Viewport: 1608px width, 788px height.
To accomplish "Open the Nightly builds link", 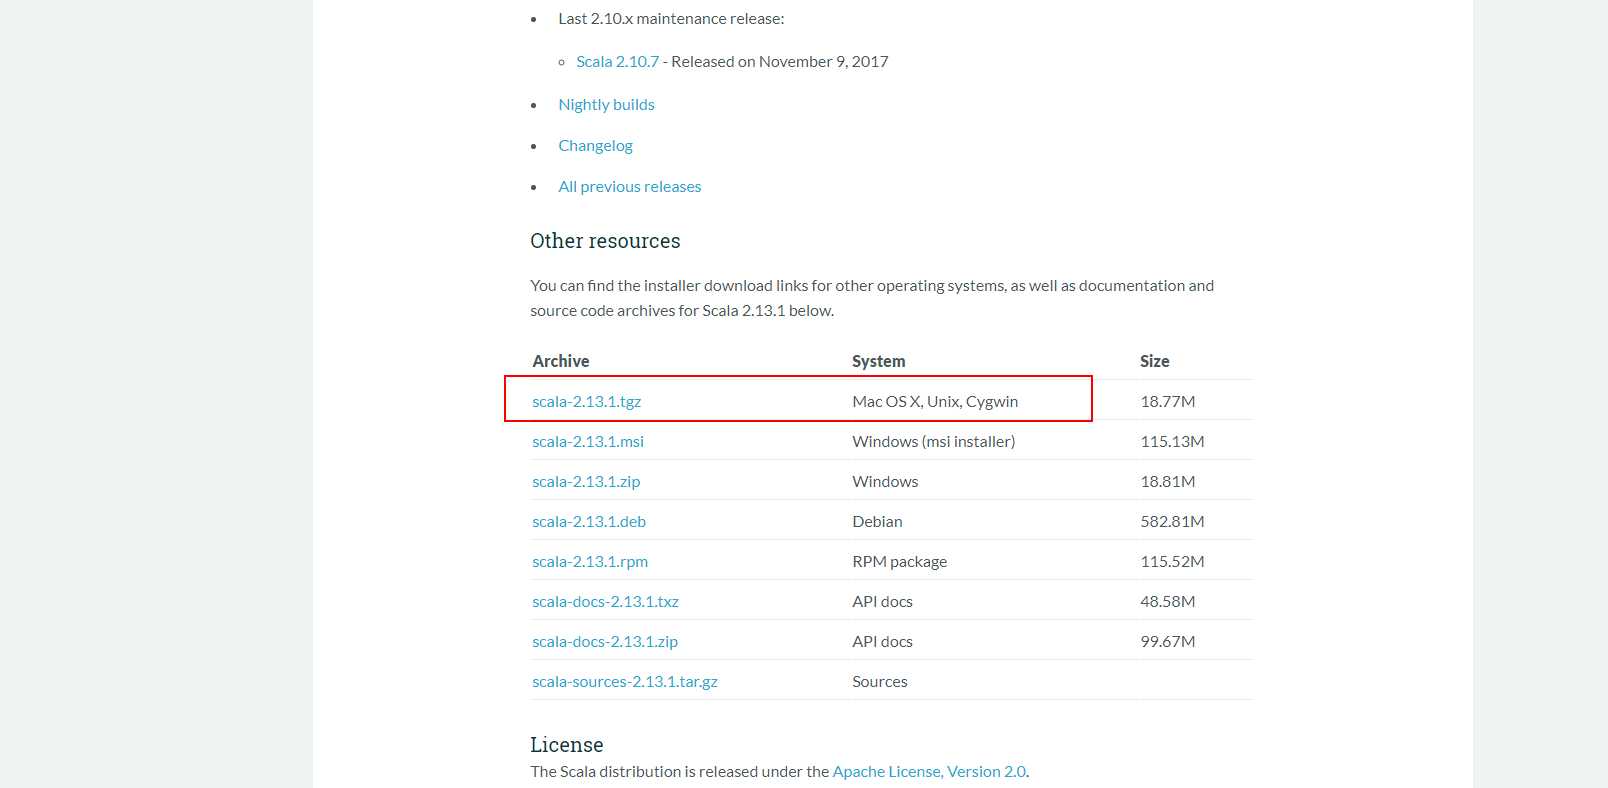I will [x=606, y=105].
